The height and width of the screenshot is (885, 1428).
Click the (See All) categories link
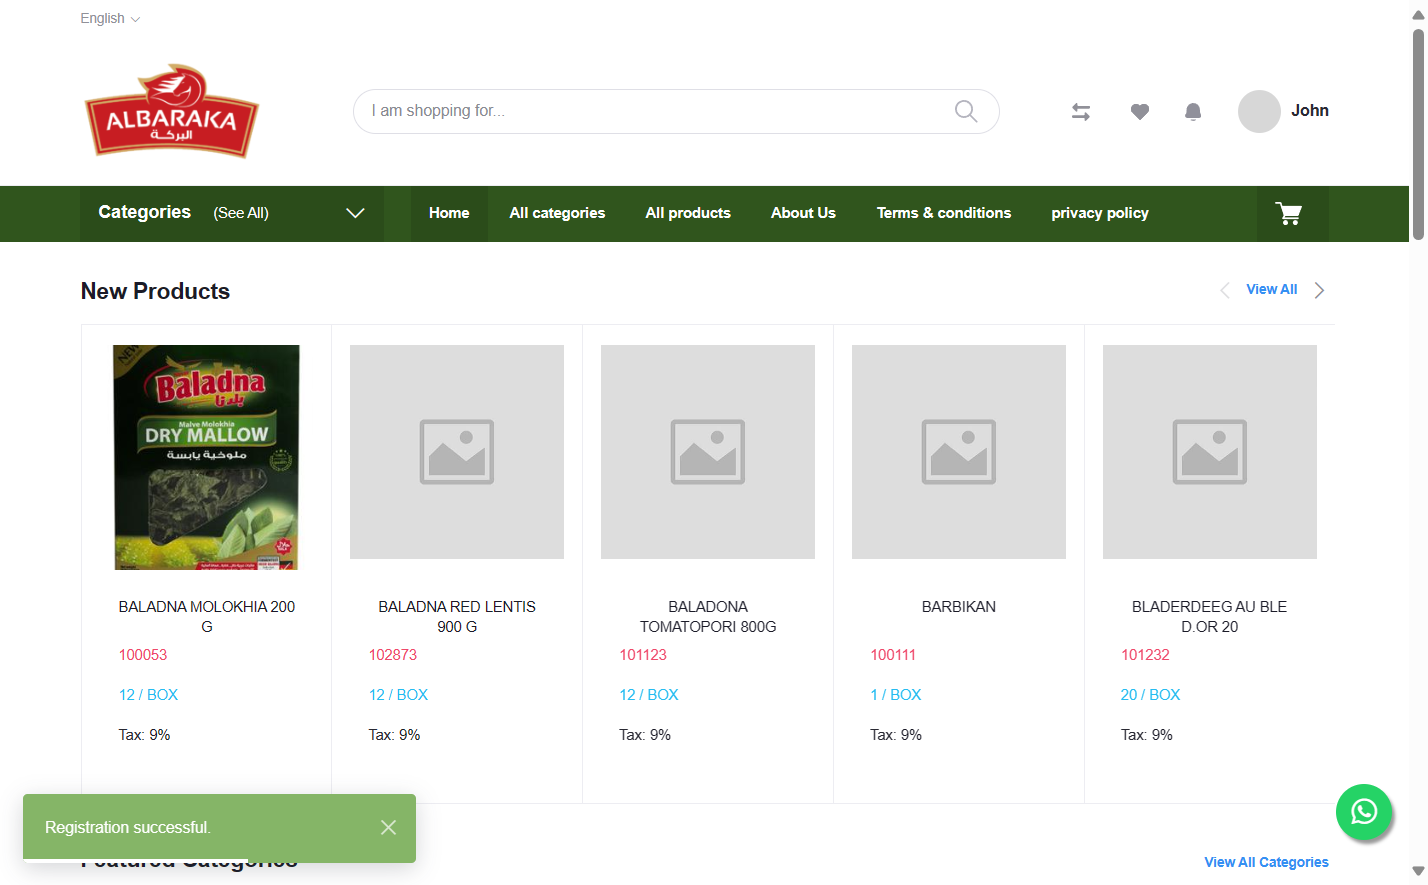click(x=241, y=213)
